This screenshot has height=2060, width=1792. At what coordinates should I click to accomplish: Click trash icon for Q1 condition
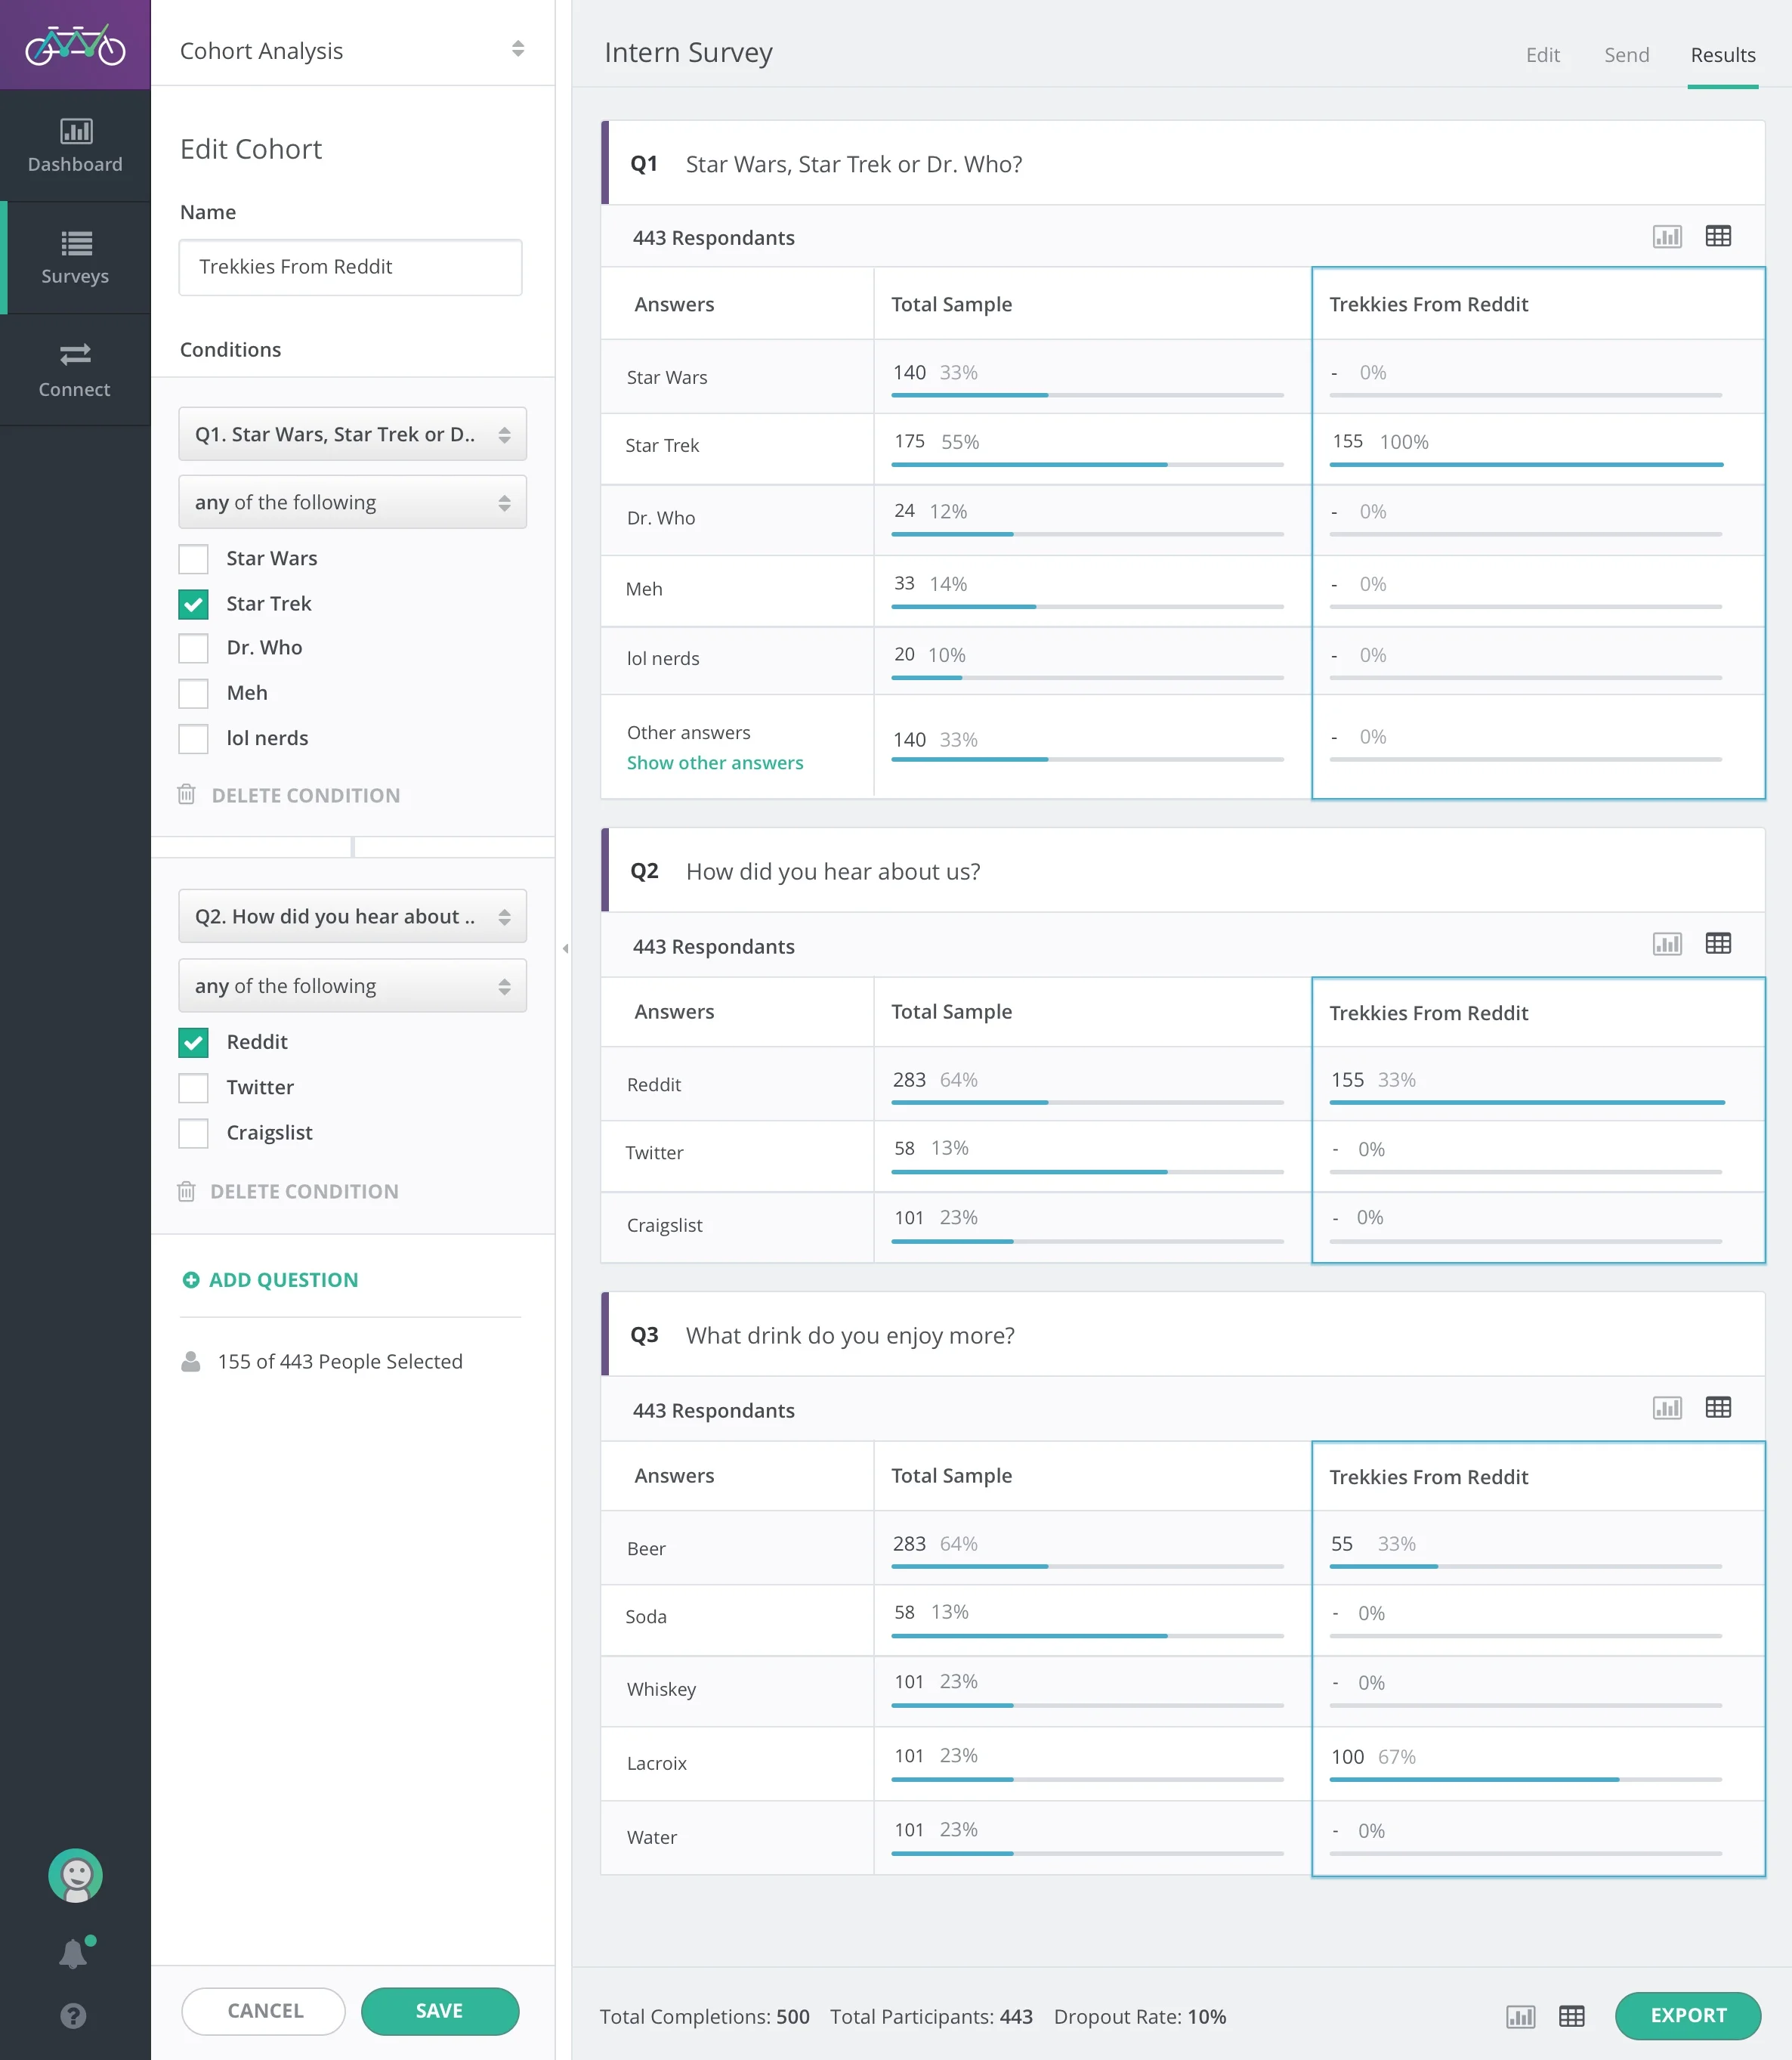(186, 794)
